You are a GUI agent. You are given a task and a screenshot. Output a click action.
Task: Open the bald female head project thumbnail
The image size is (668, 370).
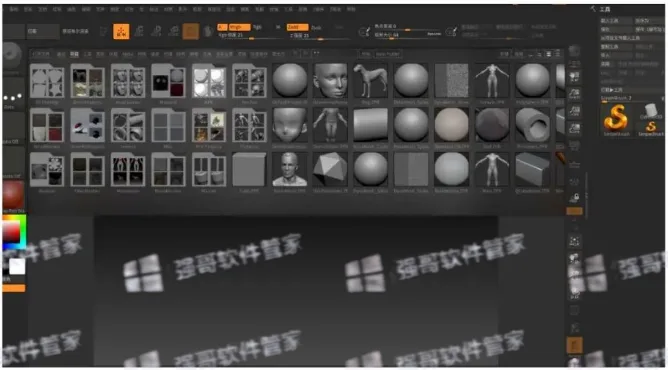(330, 80)
